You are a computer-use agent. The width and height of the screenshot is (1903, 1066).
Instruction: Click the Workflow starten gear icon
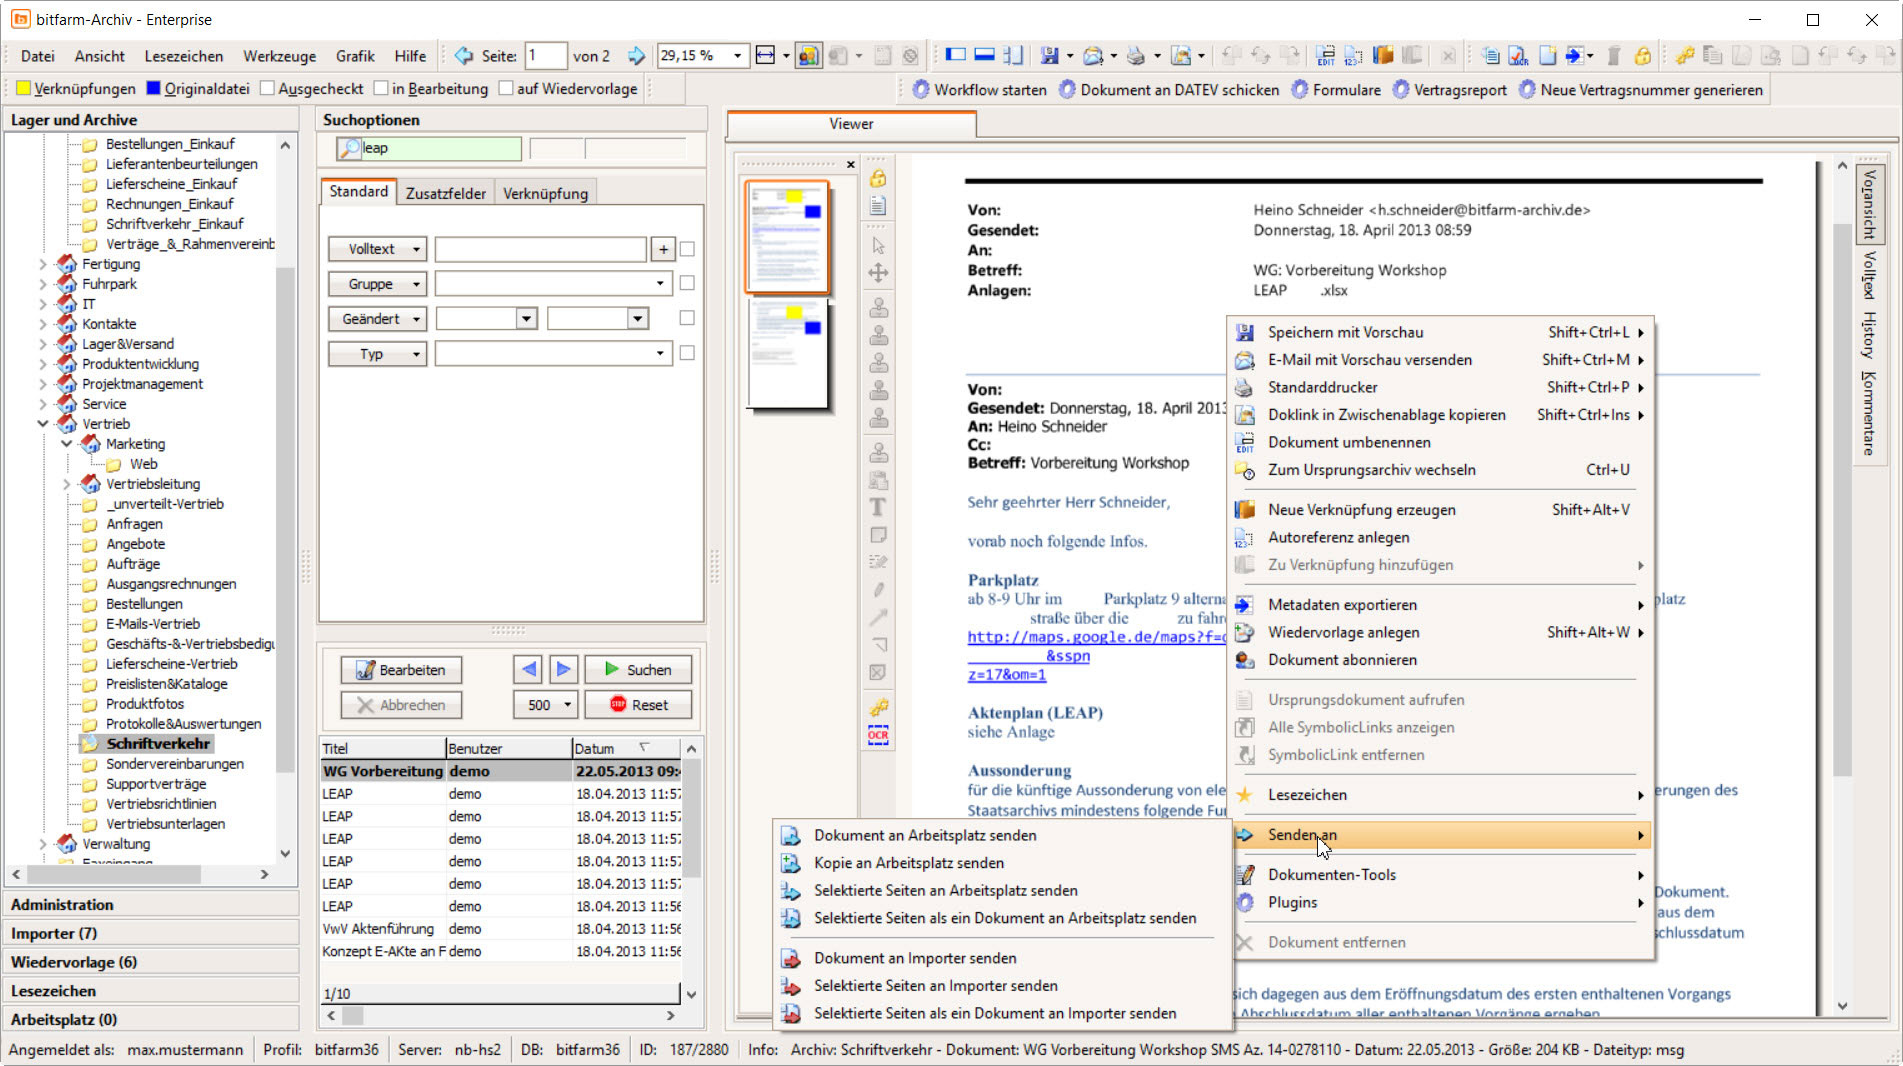pos(920,90)
